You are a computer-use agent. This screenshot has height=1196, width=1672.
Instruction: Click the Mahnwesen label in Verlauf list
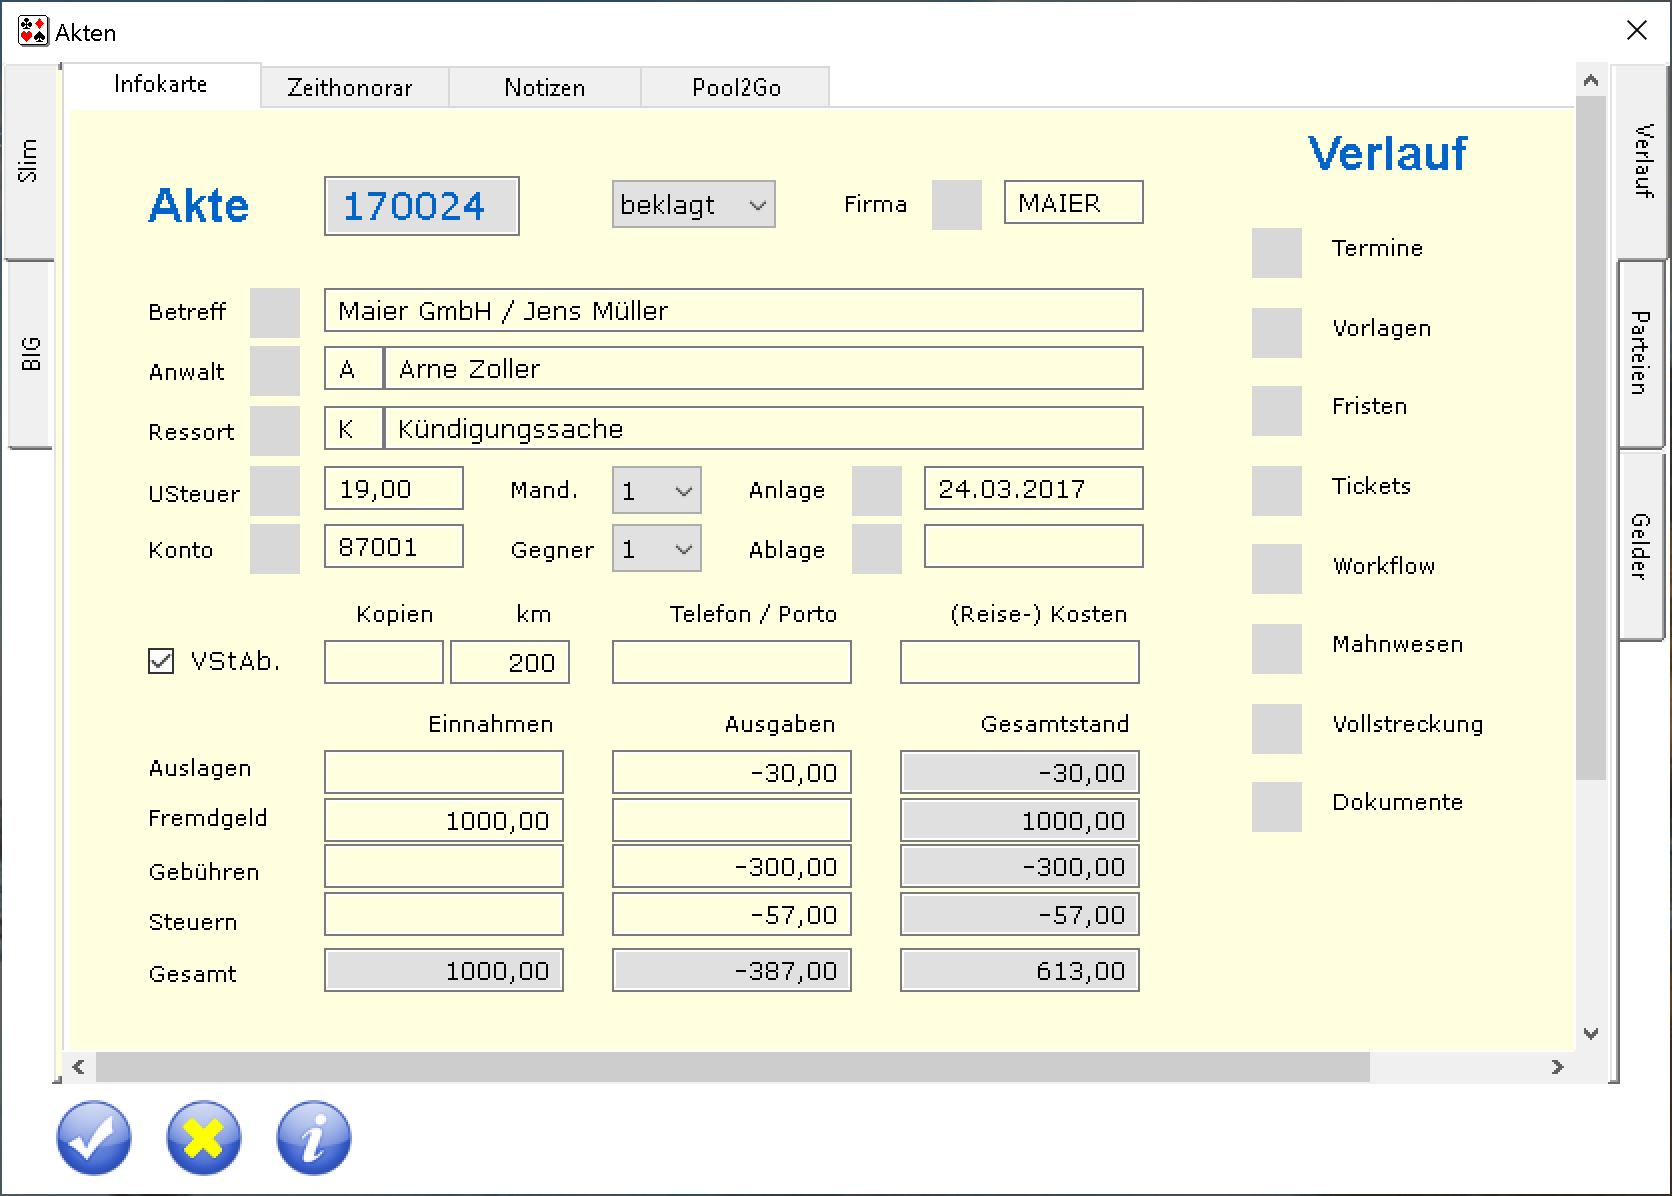tap(1397, 645)
